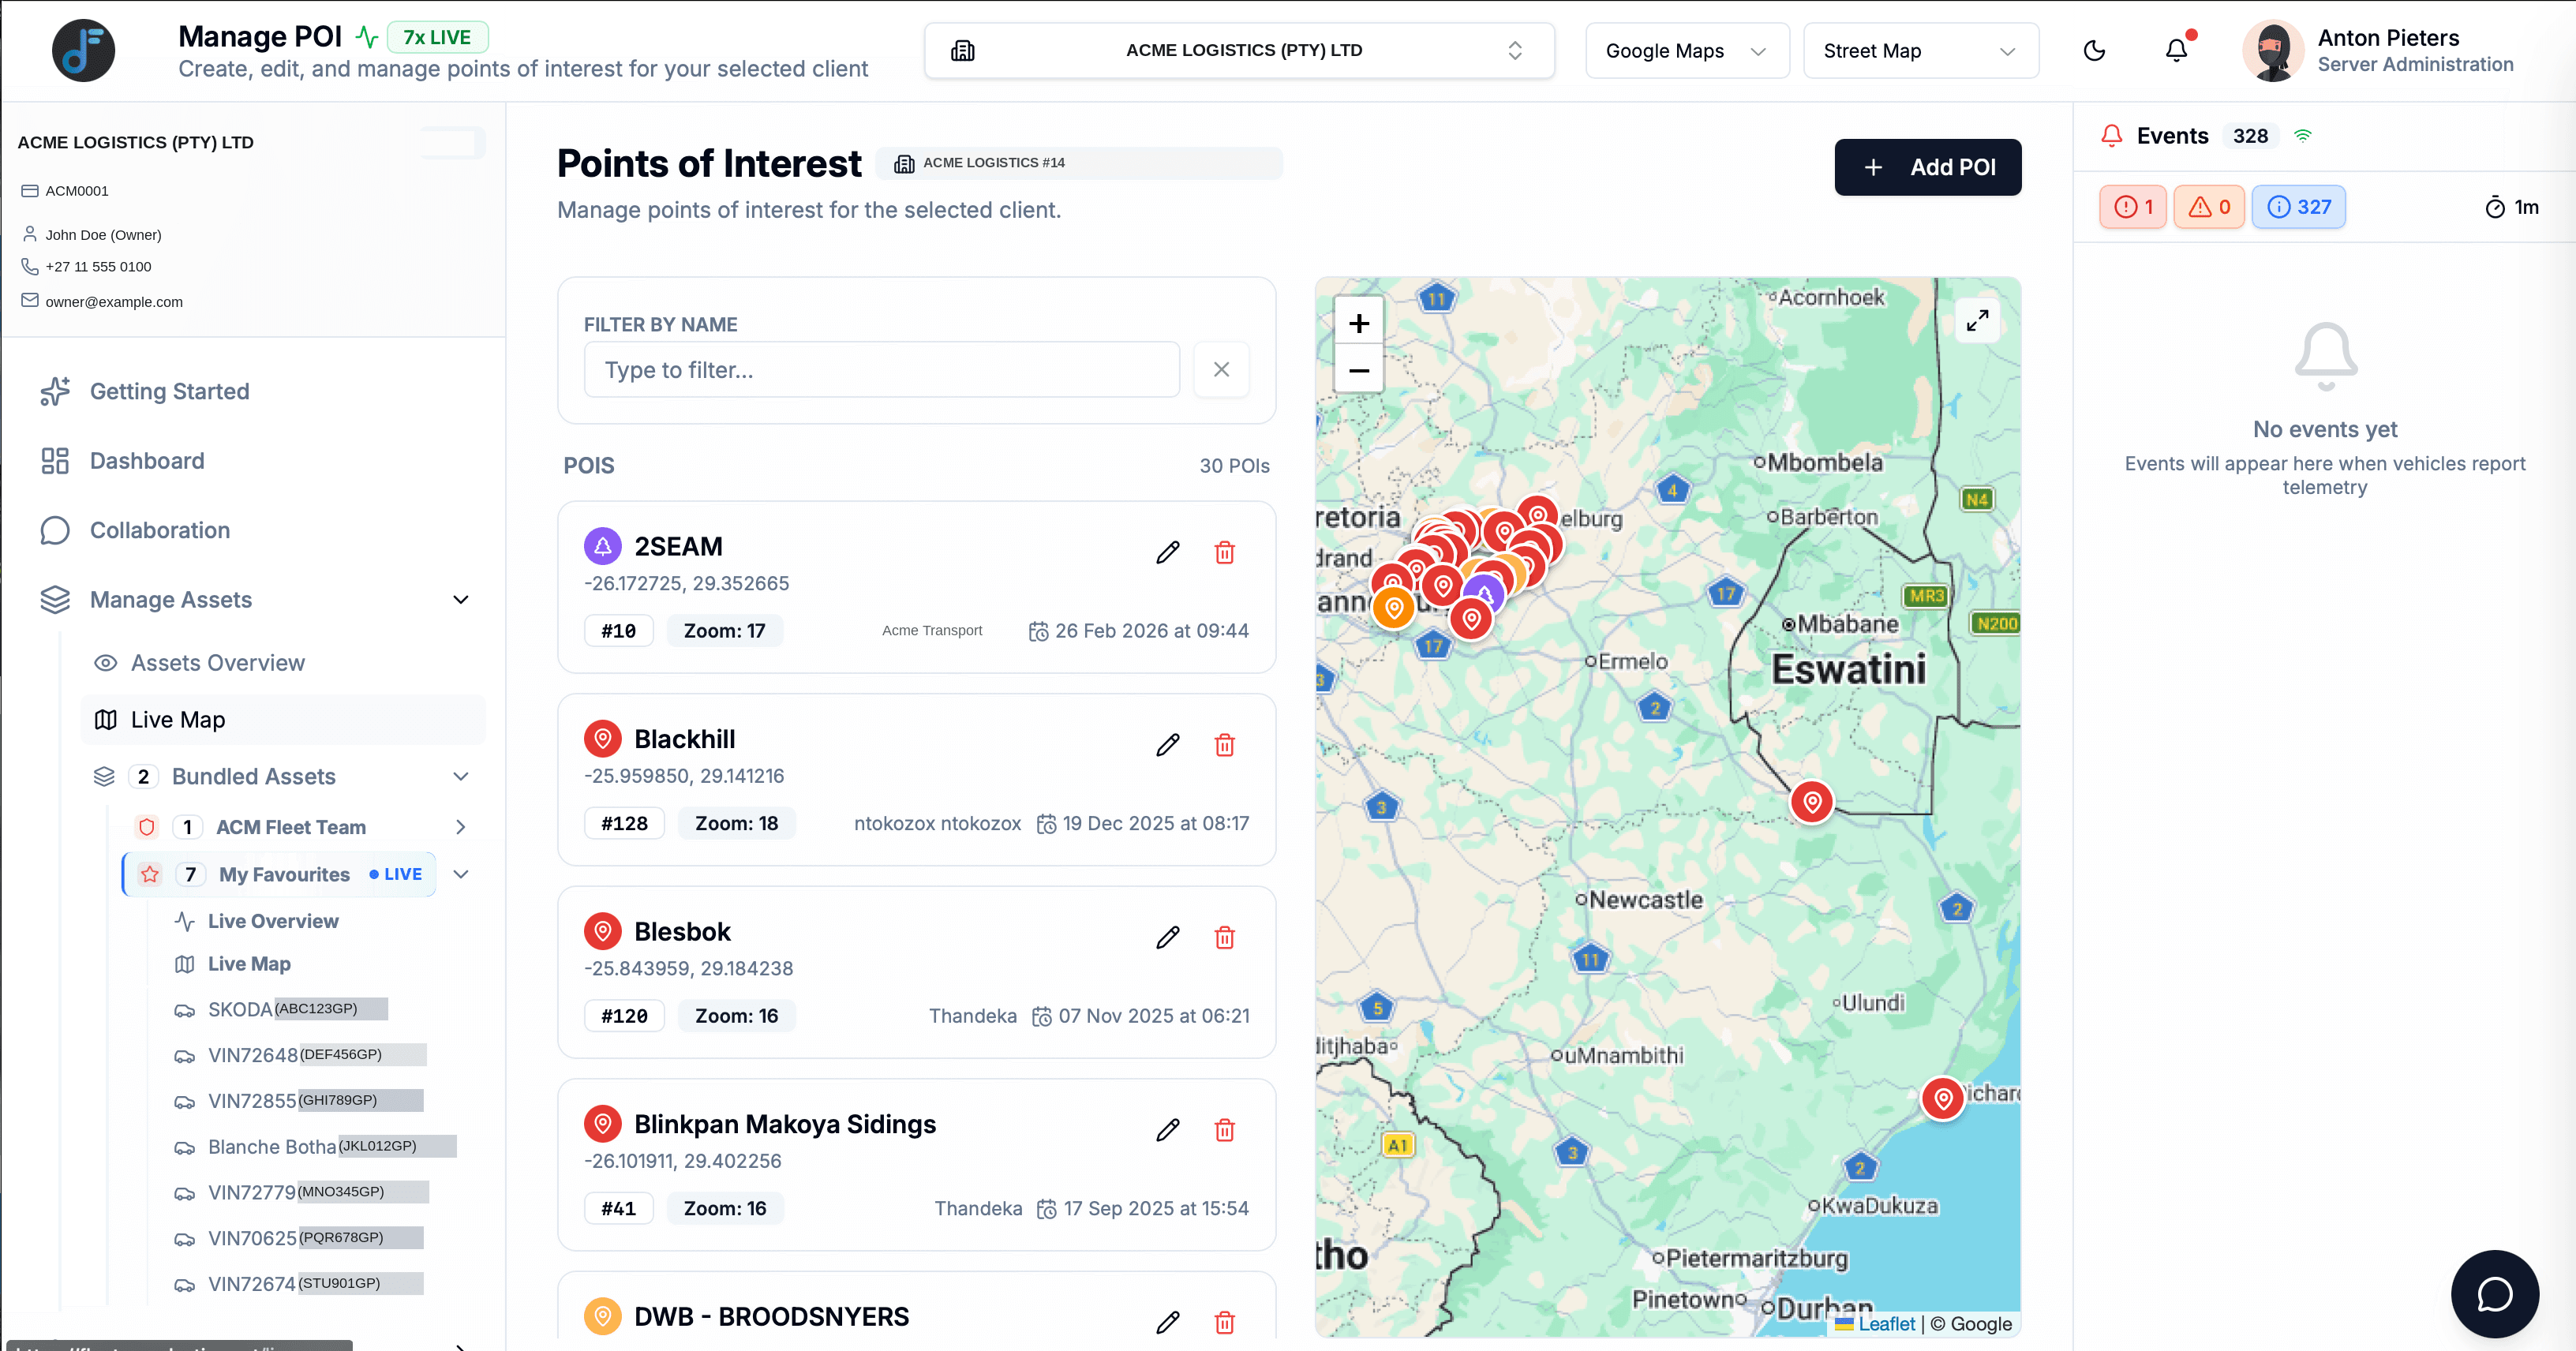Click the purple 2SEAM marker on map
The image size is (2576, 1351).
1485,596
